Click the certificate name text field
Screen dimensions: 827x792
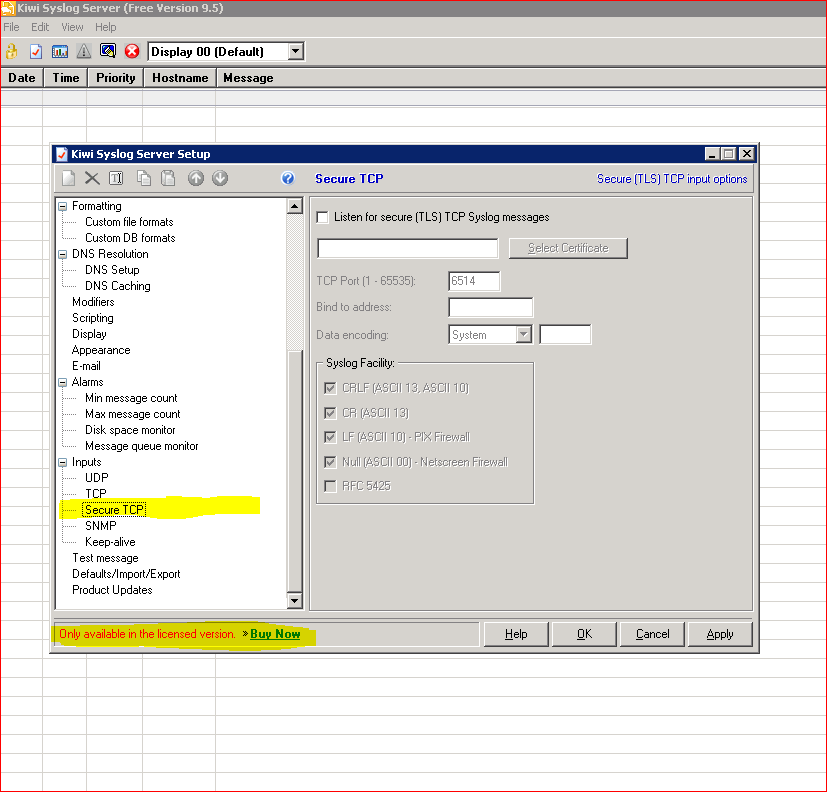tap(407, 248)
